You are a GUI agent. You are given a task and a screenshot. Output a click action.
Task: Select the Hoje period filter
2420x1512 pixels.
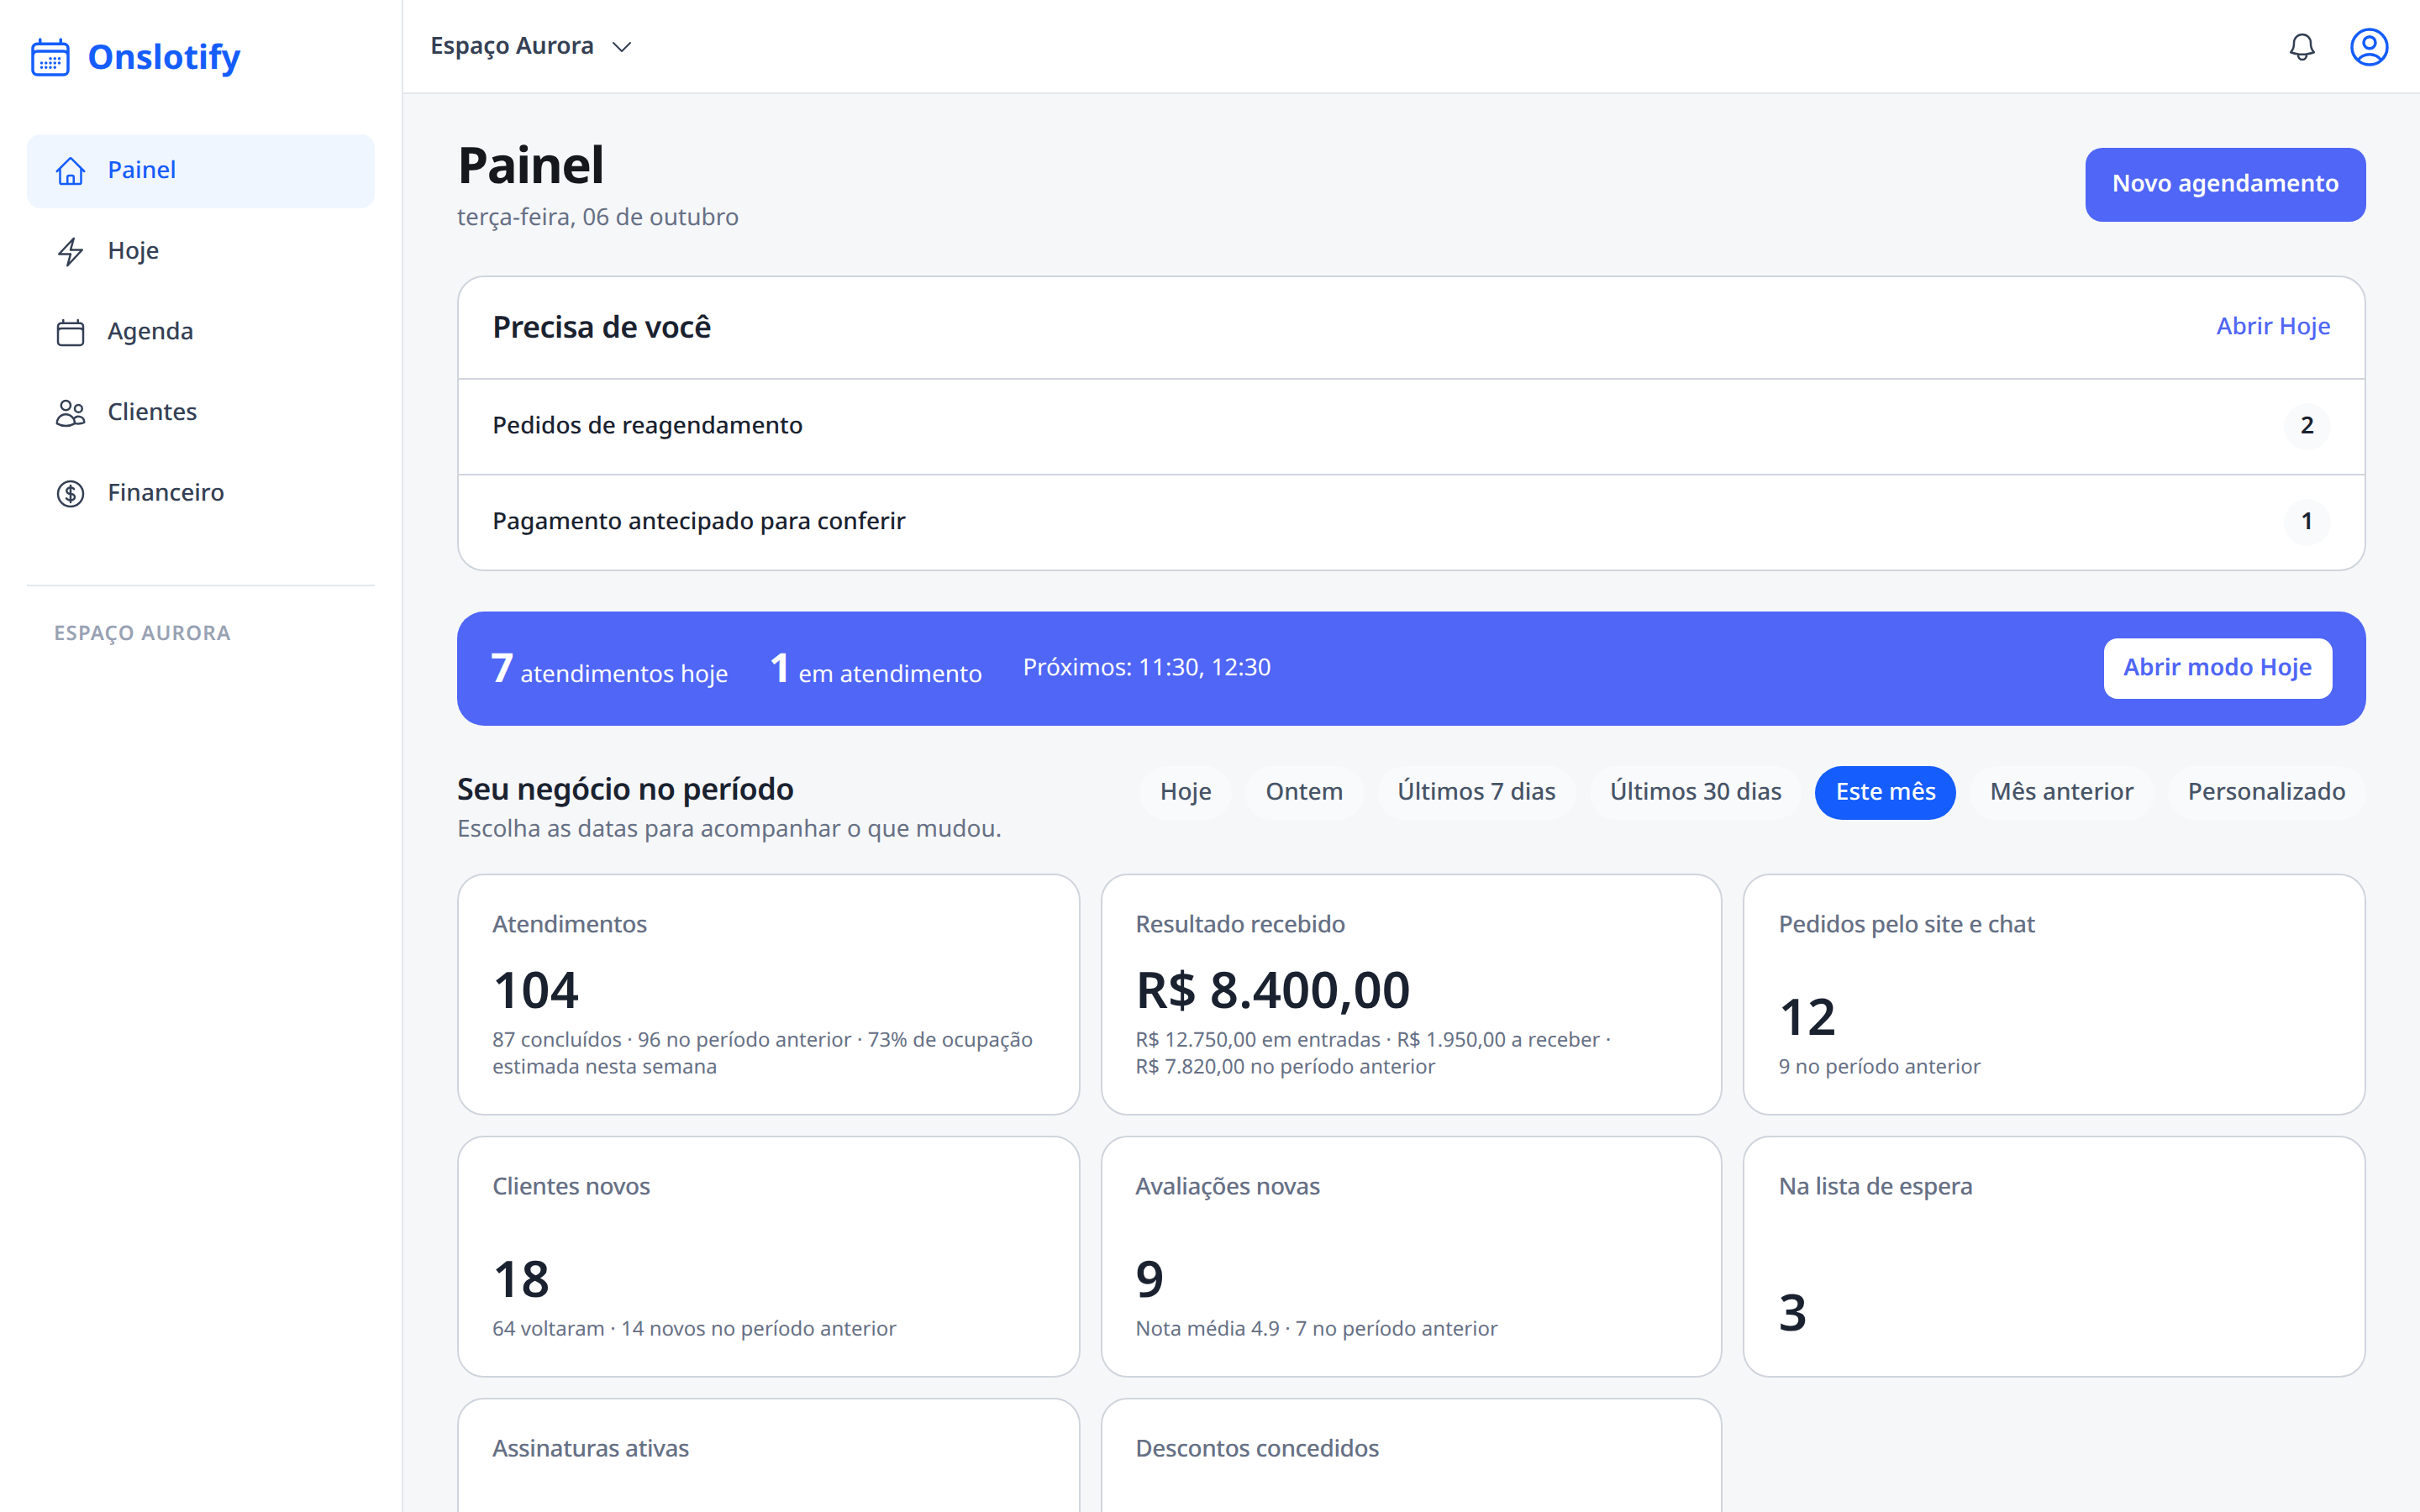(x=1185, y=792)
